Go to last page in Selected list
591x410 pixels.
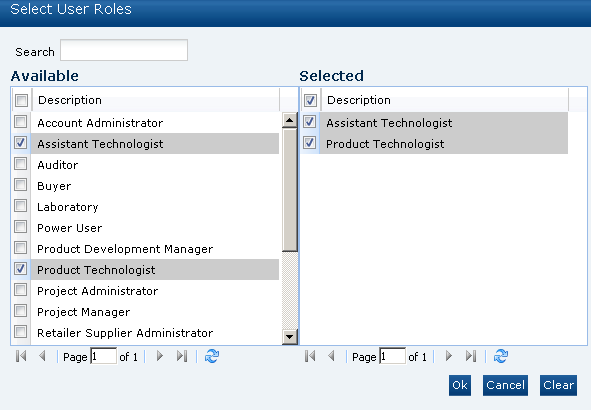(x=471, y=356)
